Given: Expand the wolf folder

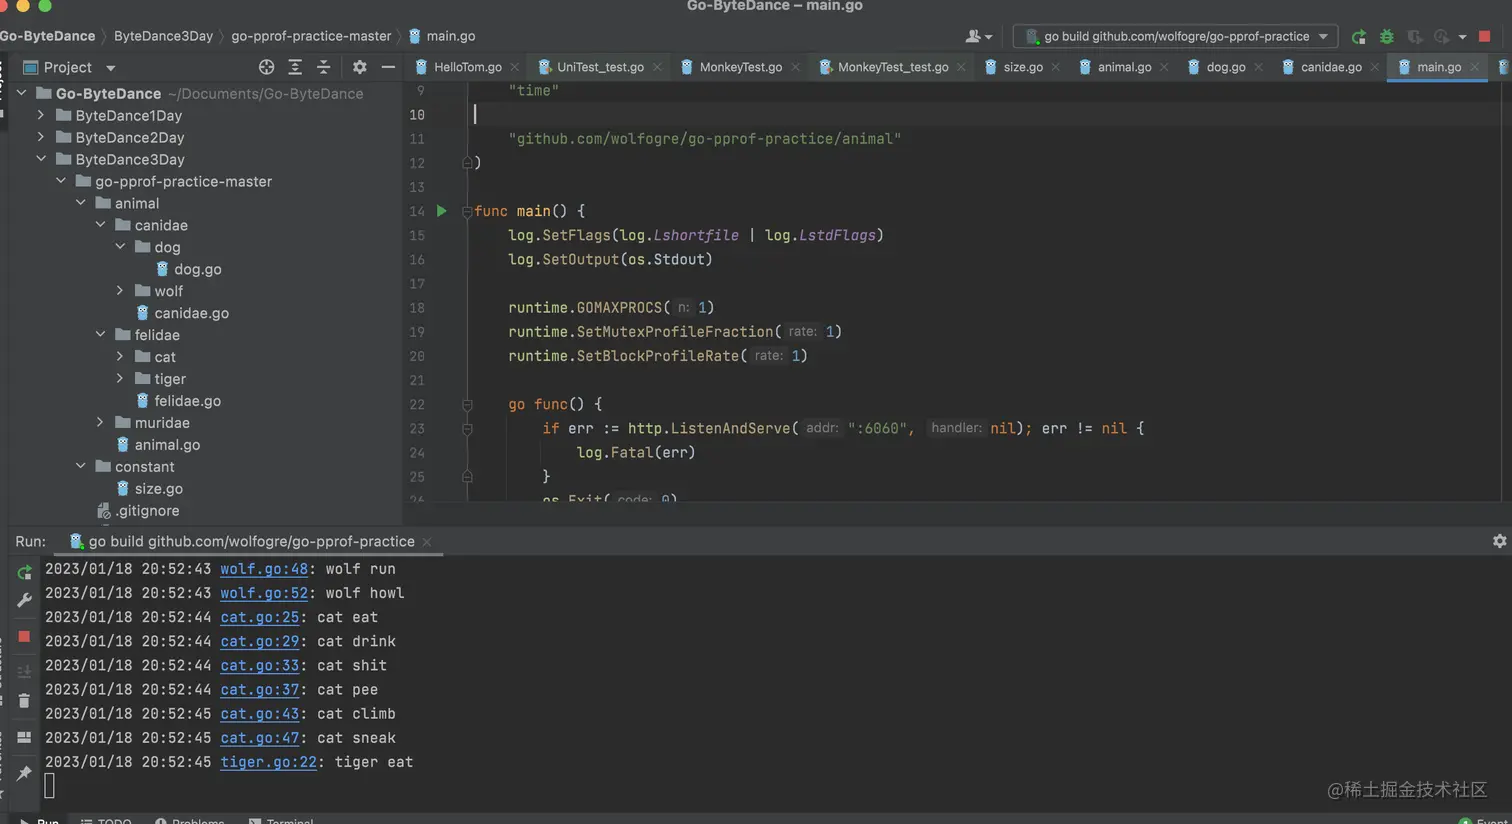Looking at the screenshot, I should coord(120,291).
